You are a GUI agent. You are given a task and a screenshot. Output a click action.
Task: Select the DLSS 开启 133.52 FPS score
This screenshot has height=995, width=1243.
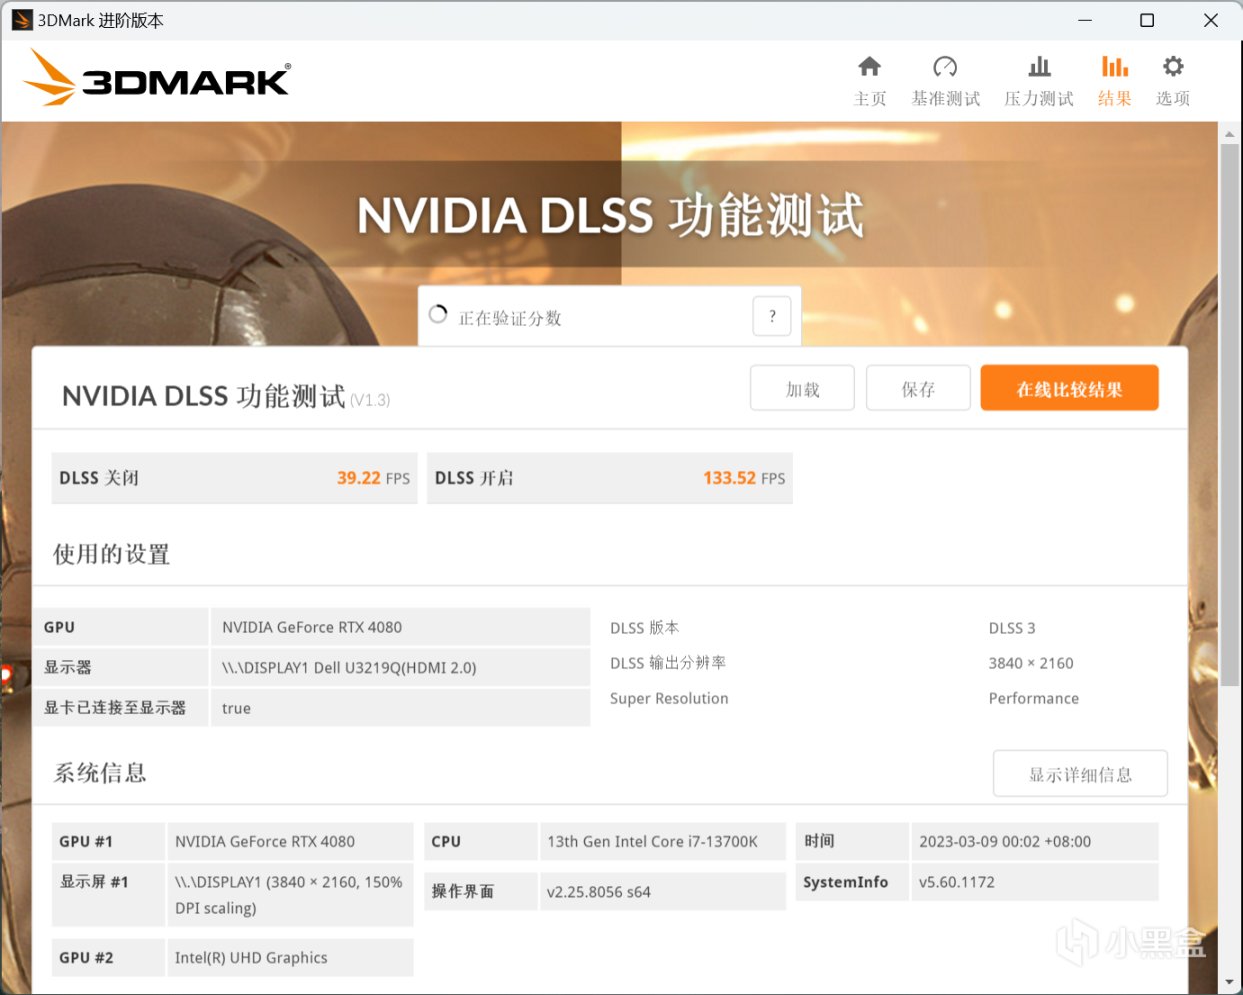(610, 478)
